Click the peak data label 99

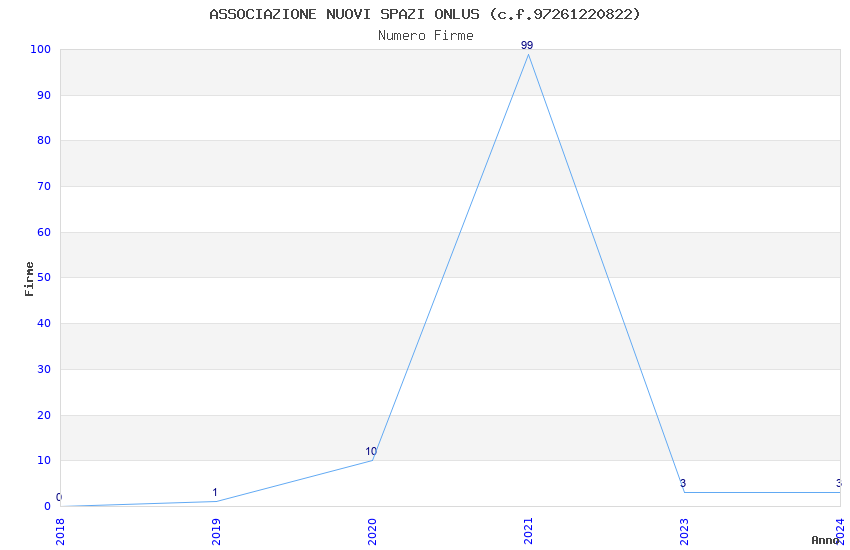pyautogui.click(x=527, y=46)
